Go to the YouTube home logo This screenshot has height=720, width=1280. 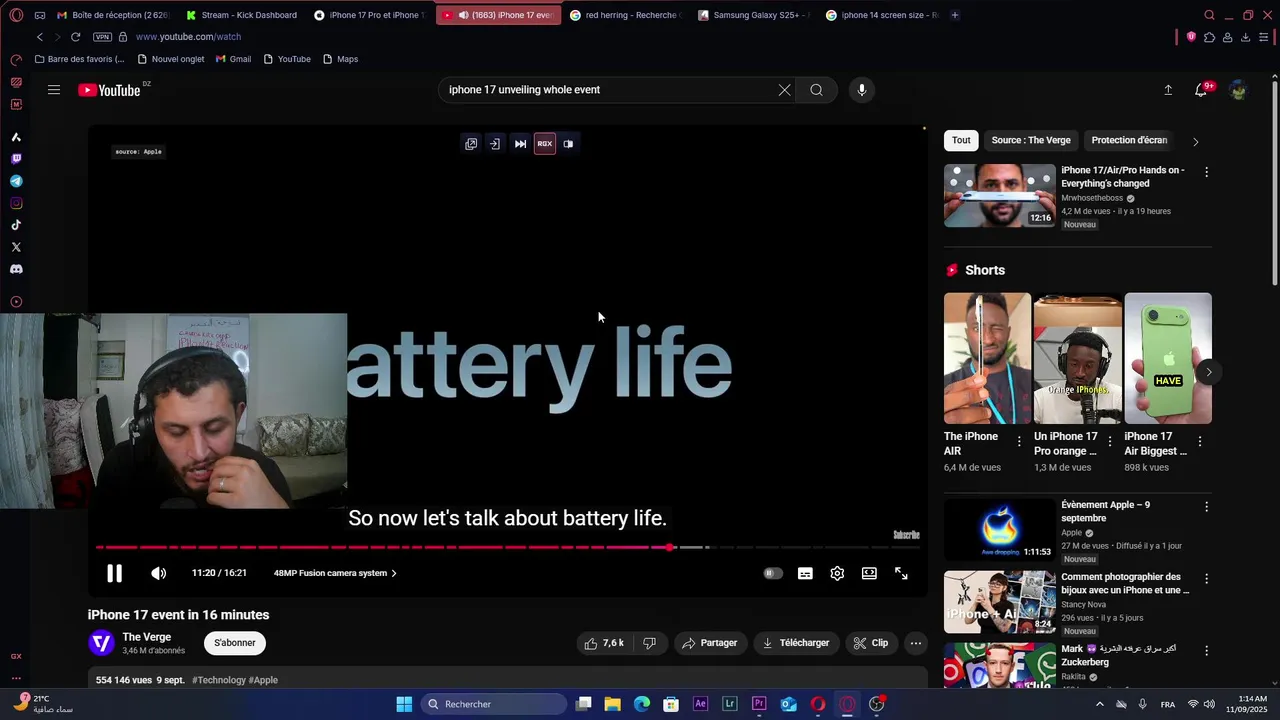point(109,90)
